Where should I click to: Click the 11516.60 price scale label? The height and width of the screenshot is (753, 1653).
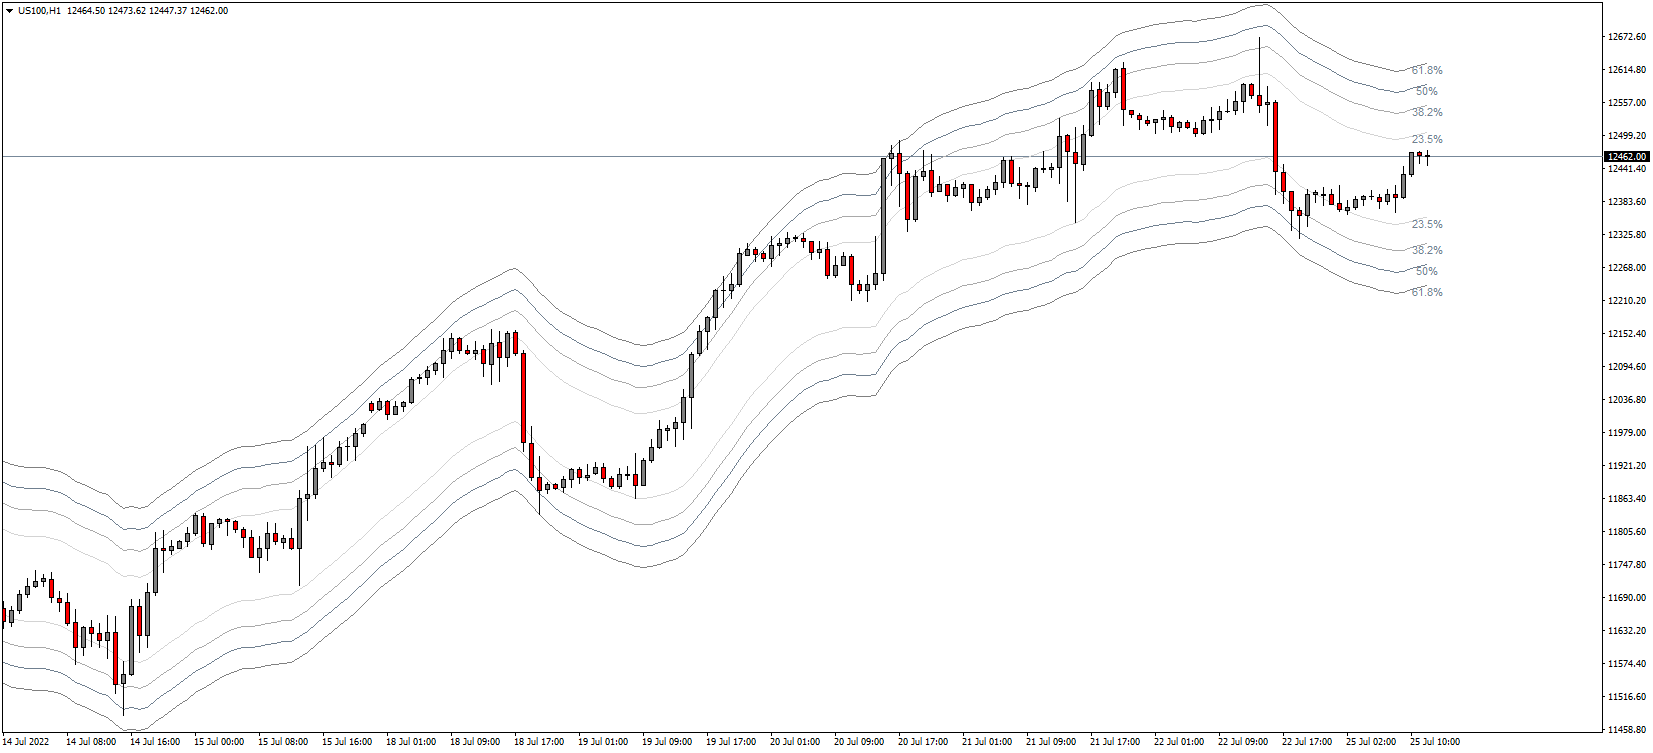click(1627, 697)
